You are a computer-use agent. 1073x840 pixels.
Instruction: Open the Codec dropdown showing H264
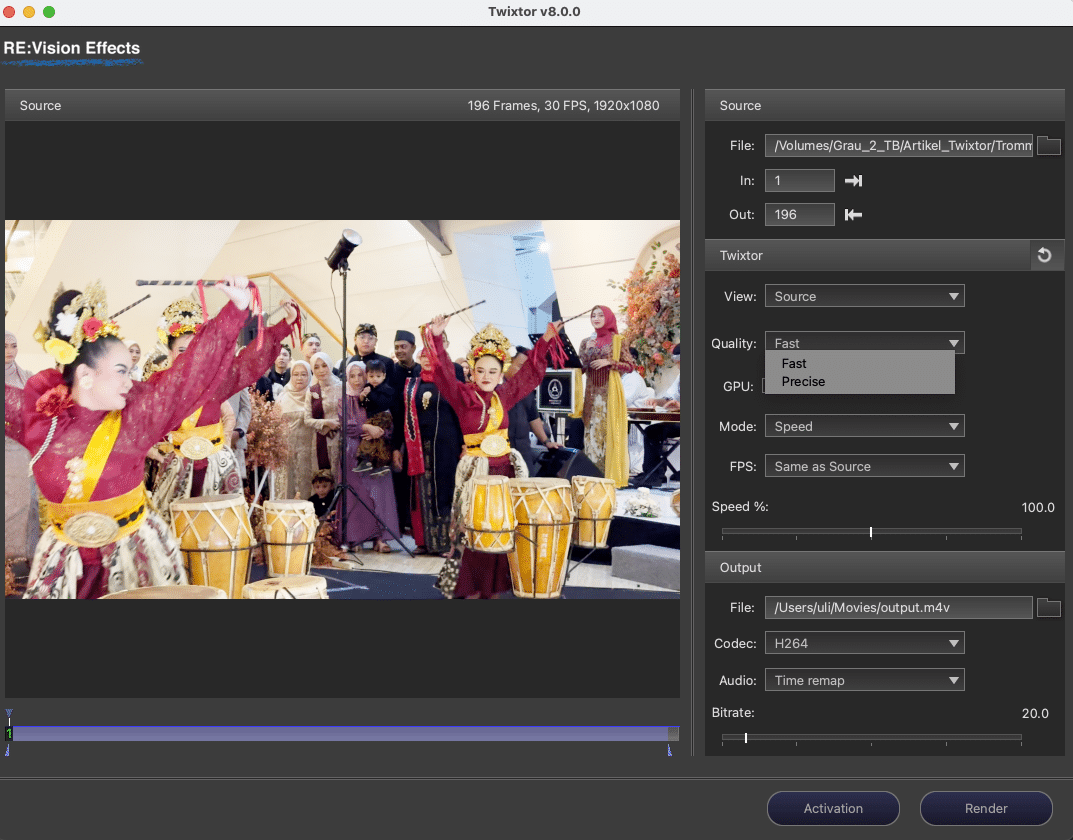click(864, 642)
